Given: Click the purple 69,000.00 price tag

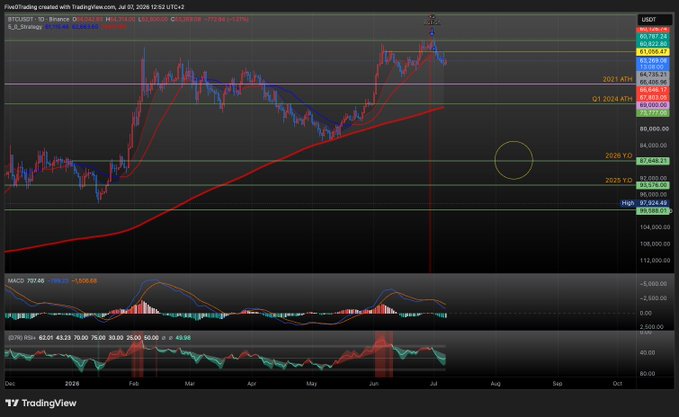Looking at the screenshot, I should point(653,105).
